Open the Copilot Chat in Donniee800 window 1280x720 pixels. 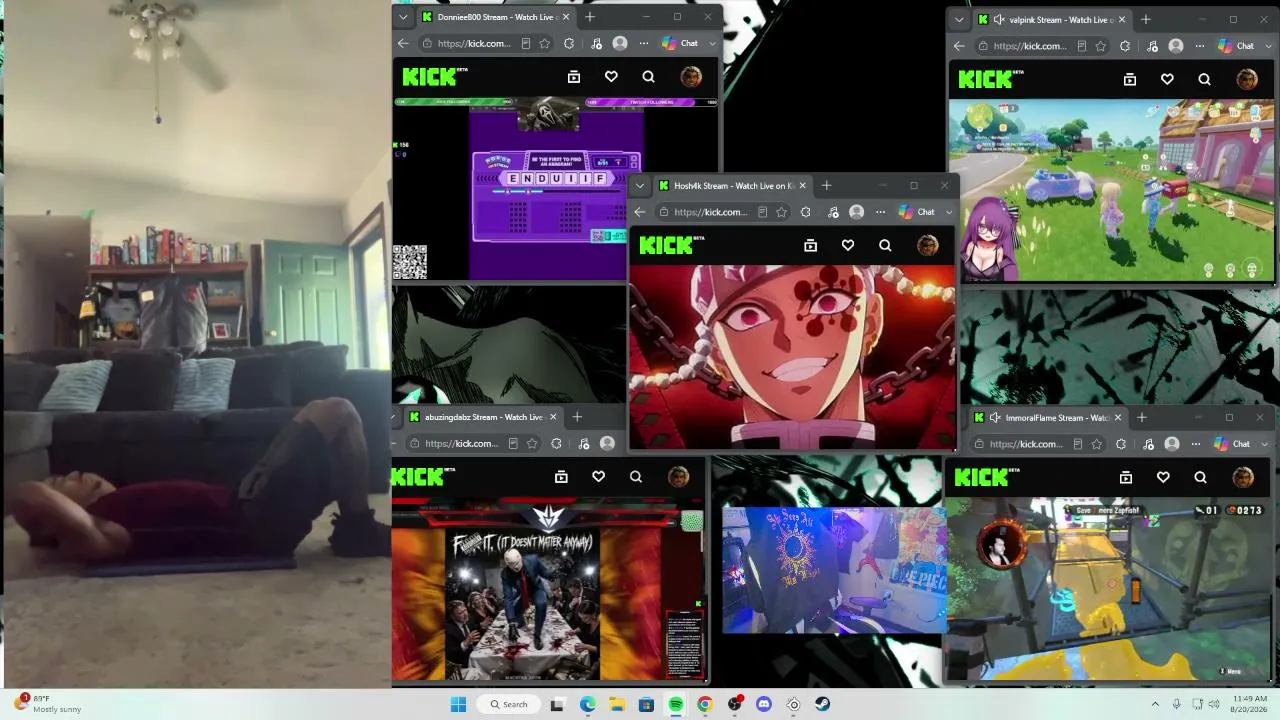click(x=681, y=44)
